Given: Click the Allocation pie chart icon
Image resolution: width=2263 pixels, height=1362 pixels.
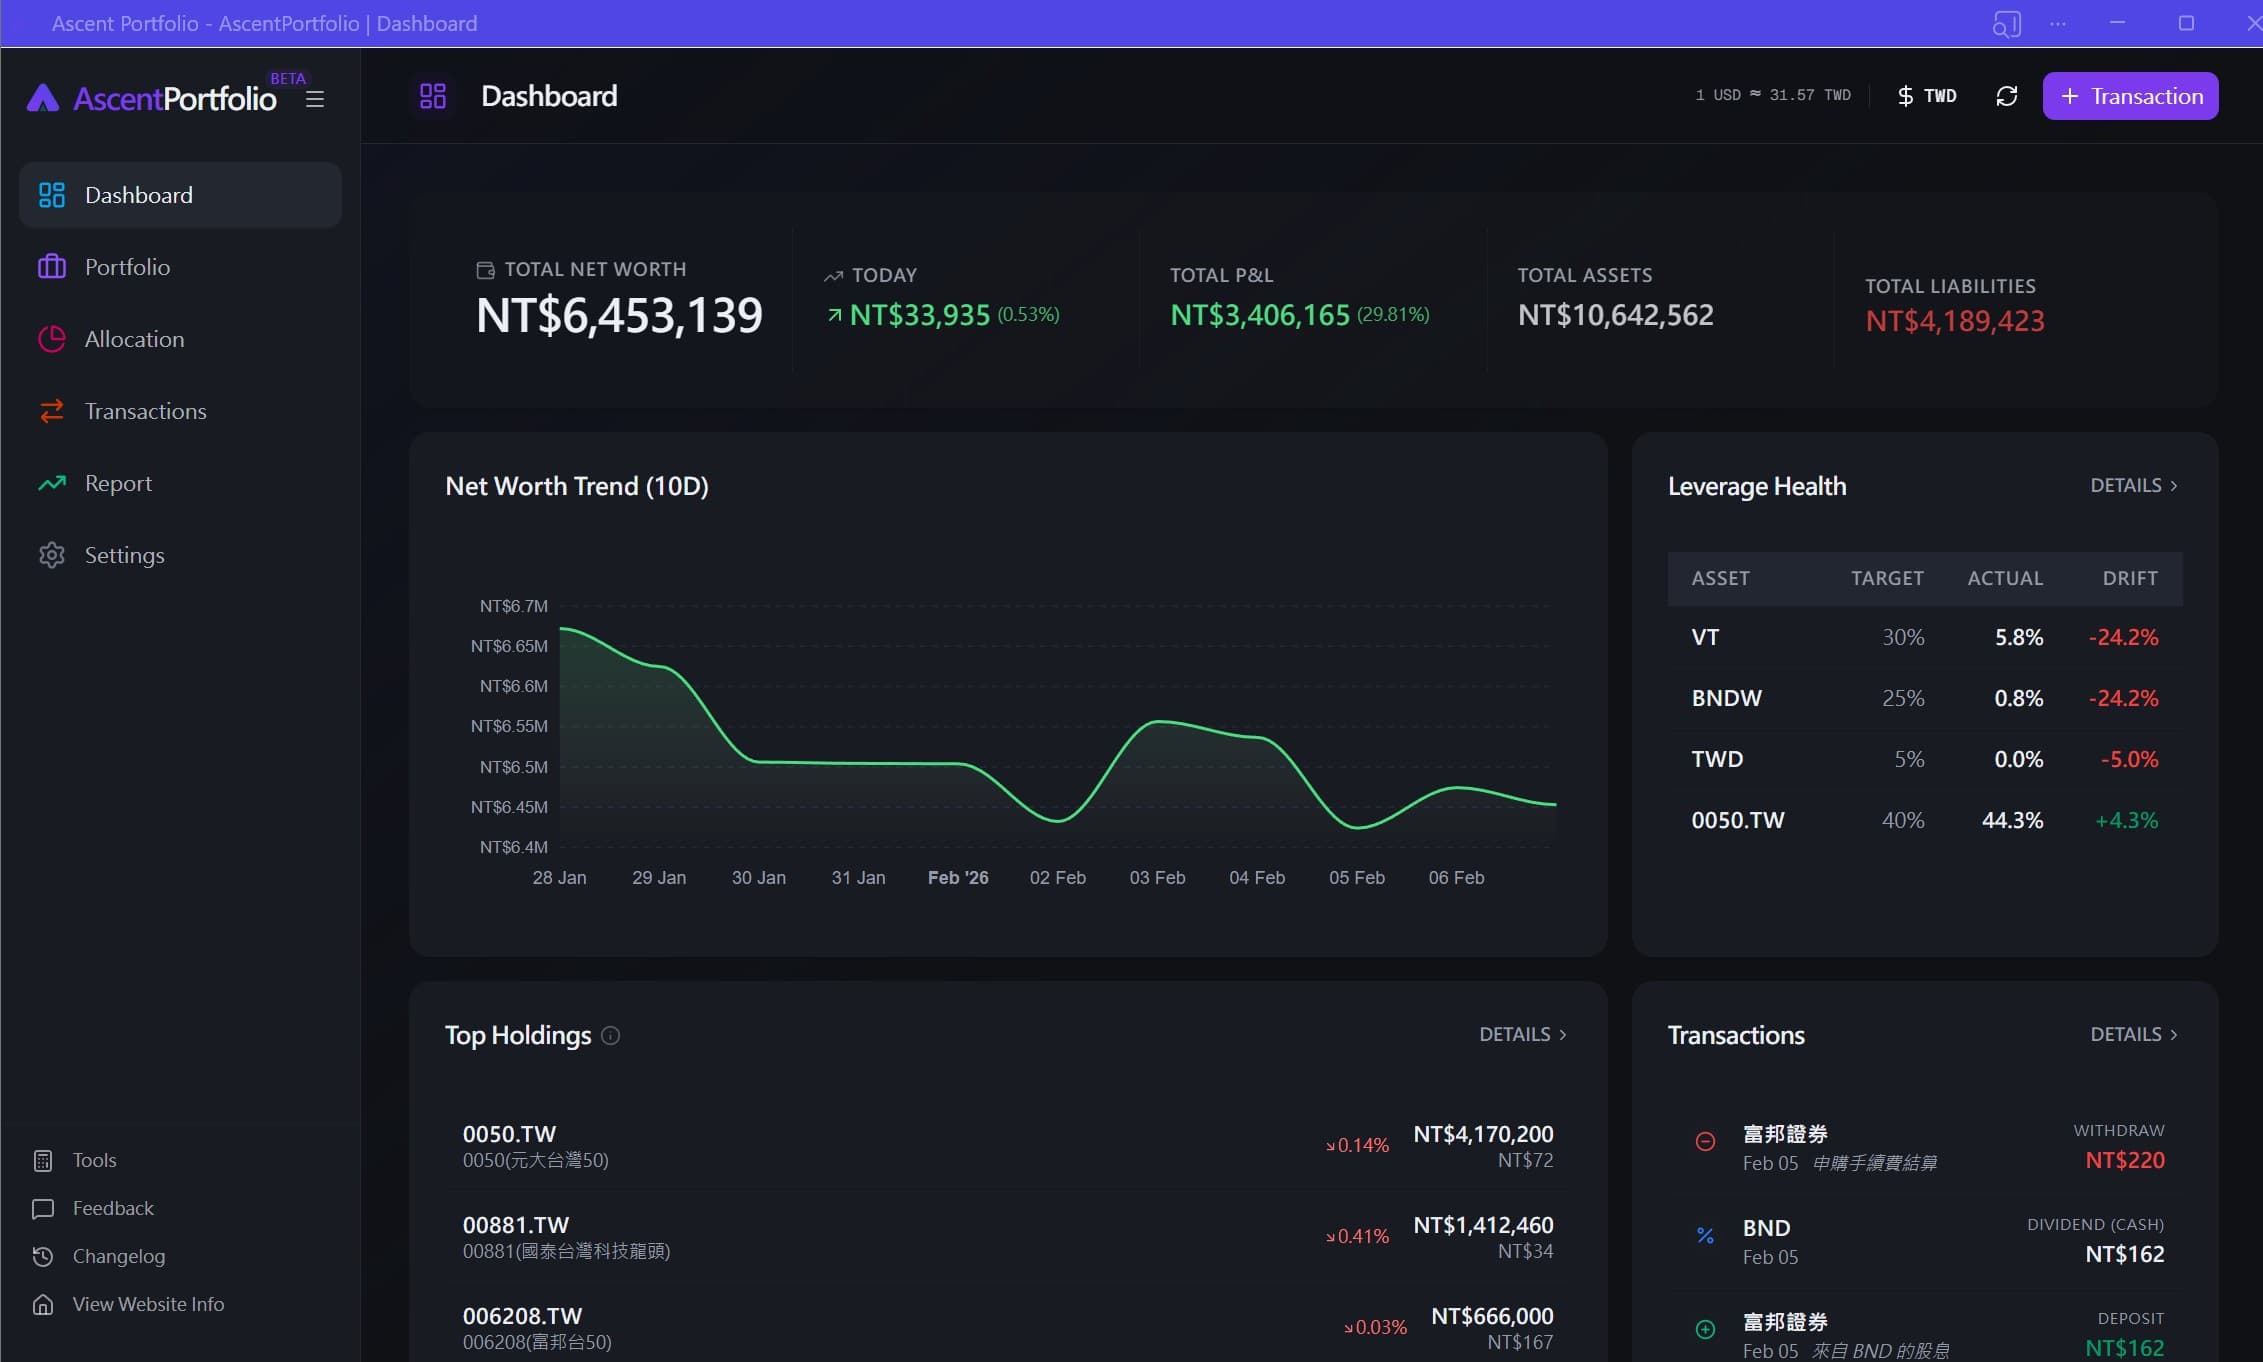Looking at the screenshot, I should pyautogui.click(x=52, y=339).
